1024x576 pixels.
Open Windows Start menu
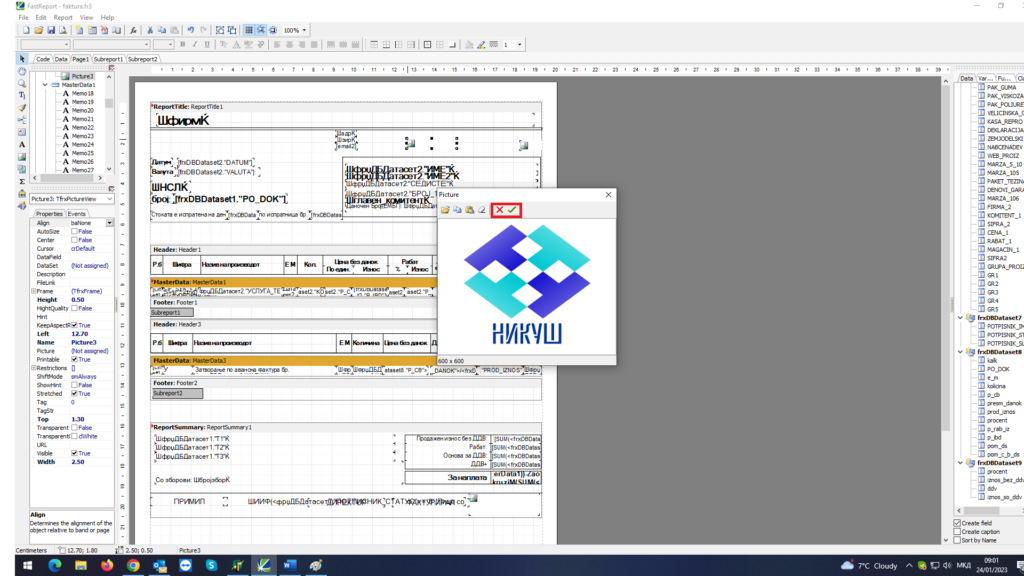coord(28,566)
